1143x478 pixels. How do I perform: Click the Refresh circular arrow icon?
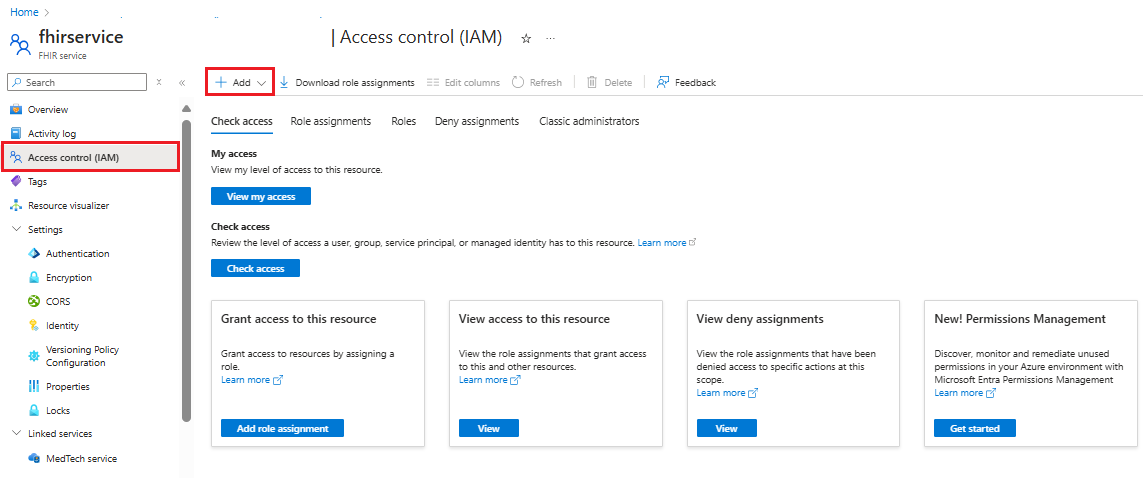point(518,82)
